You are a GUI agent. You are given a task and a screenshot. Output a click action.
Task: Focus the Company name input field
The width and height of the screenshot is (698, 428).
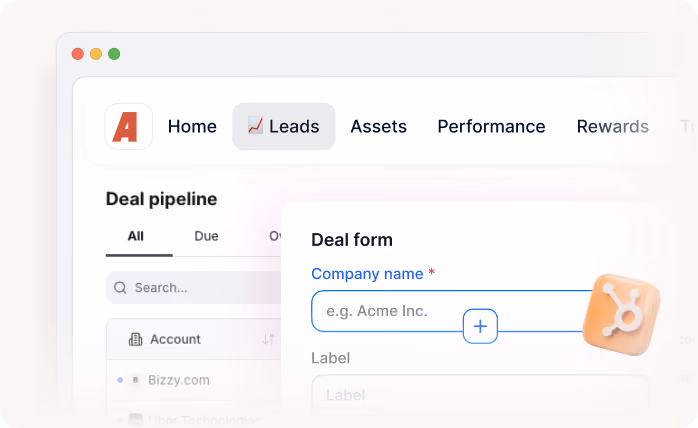(452, 311)
